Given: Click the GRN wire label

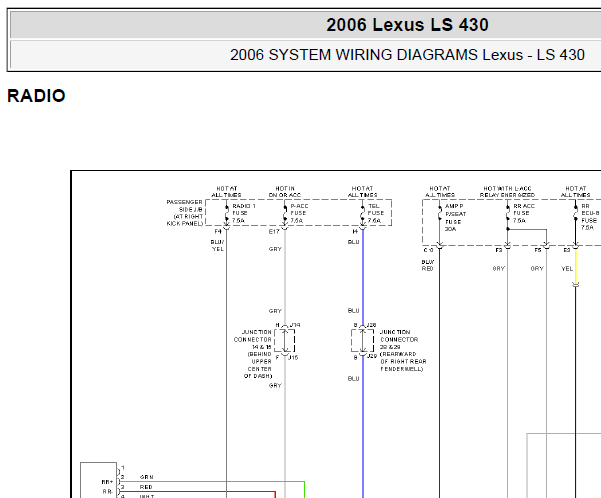Looking at the screenshot, I should 146,477.
